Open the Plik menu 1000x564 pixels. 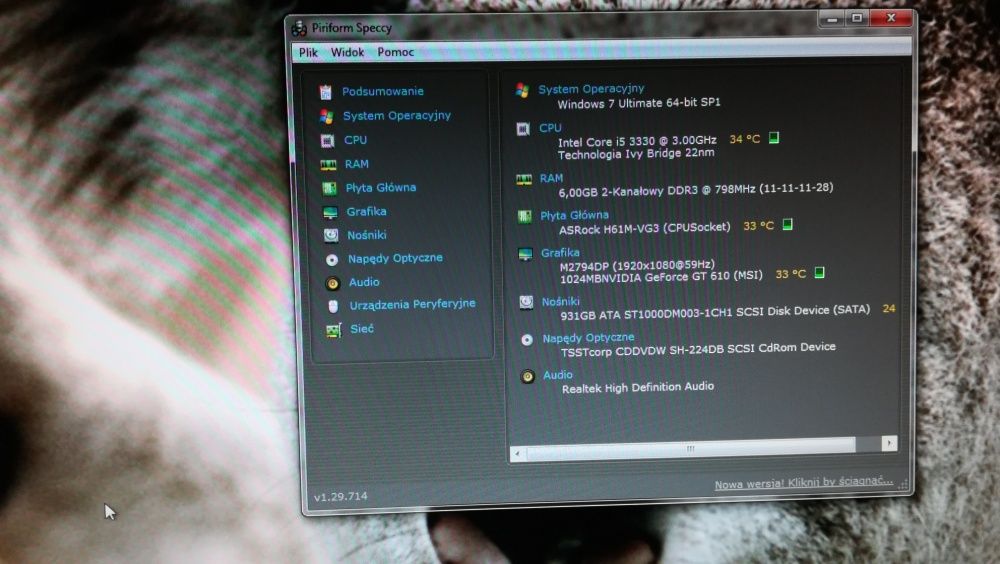pos(308,52)
